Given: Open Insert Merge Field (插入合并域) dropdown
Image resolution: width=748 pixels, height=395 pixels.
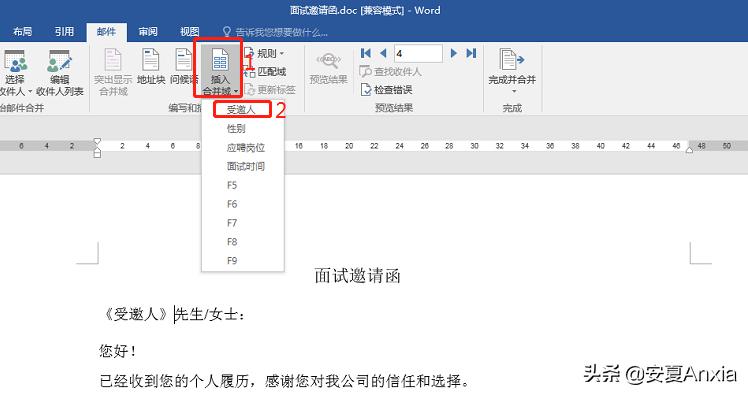Looking at the screenshot, I should click(220, 72).
